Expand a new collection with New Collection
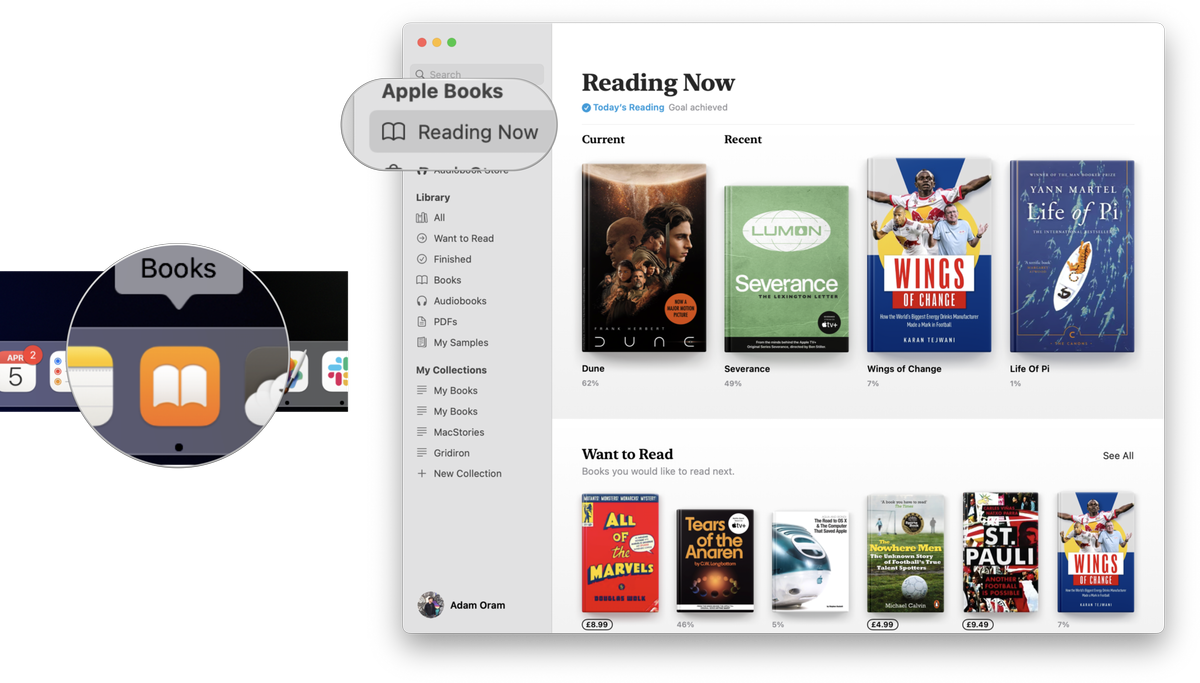Screen dimensions: 1200x683 click(x=467, y=473)
